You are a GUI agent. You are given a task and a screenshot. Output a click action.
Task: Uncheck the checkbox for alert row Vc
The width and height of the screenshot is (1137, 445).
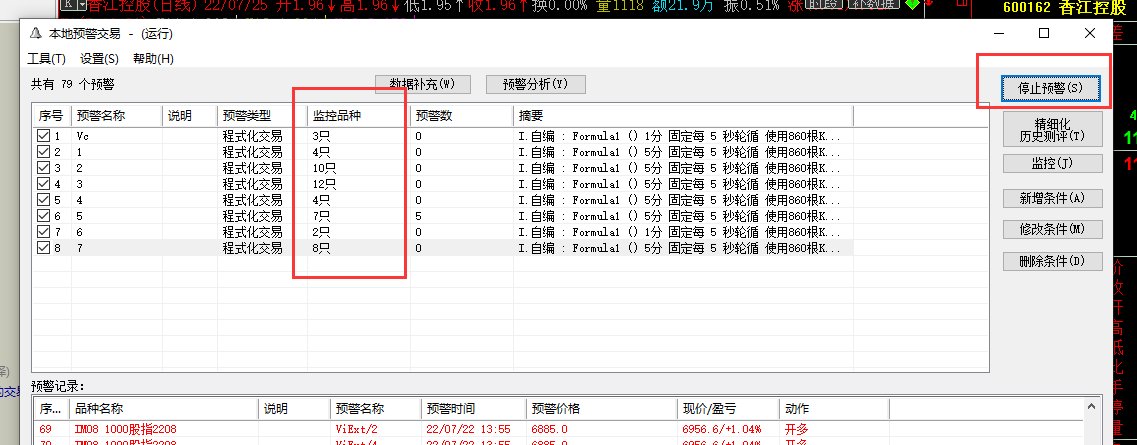click(44, 136)
